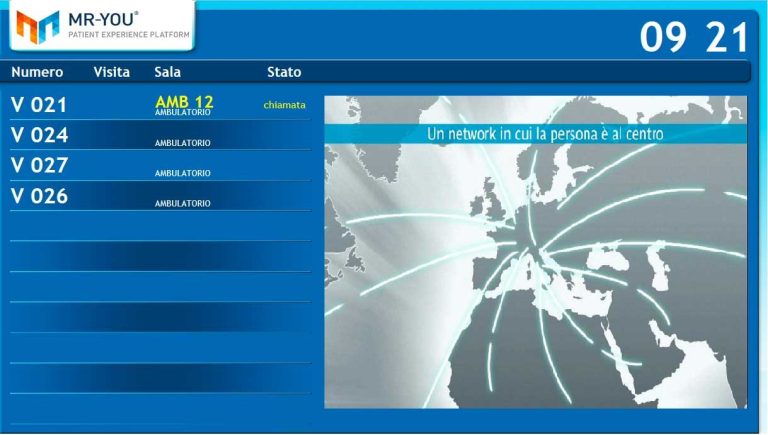
Task: Click AMBULATORIO in the V 026 row
Action: point(182,204)
